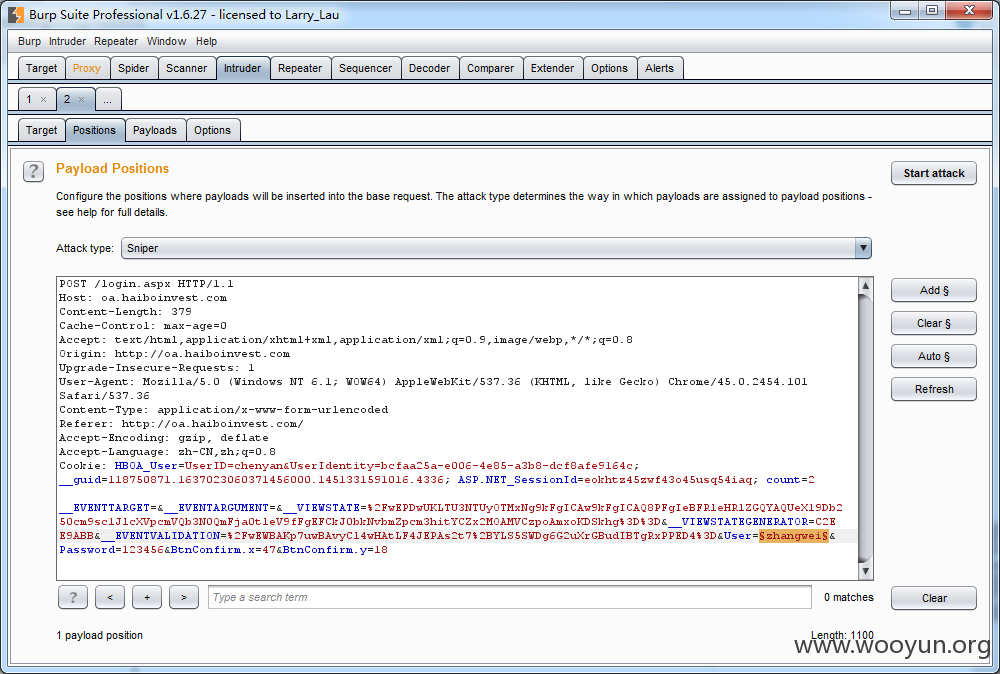The height and width of the screenshot is (674, 1000).
Task: Focus the search term input field
Action: click(510, 597)
